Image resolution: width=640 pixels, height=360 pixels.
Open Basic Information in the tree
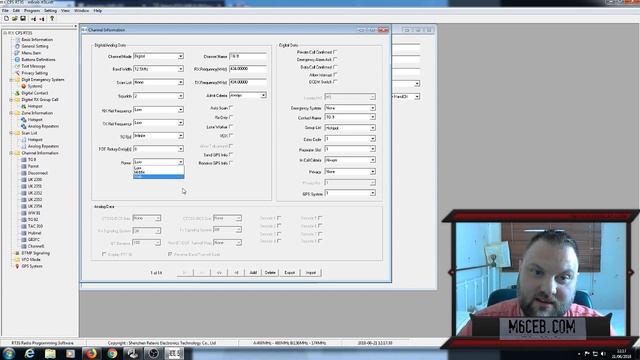37,40
